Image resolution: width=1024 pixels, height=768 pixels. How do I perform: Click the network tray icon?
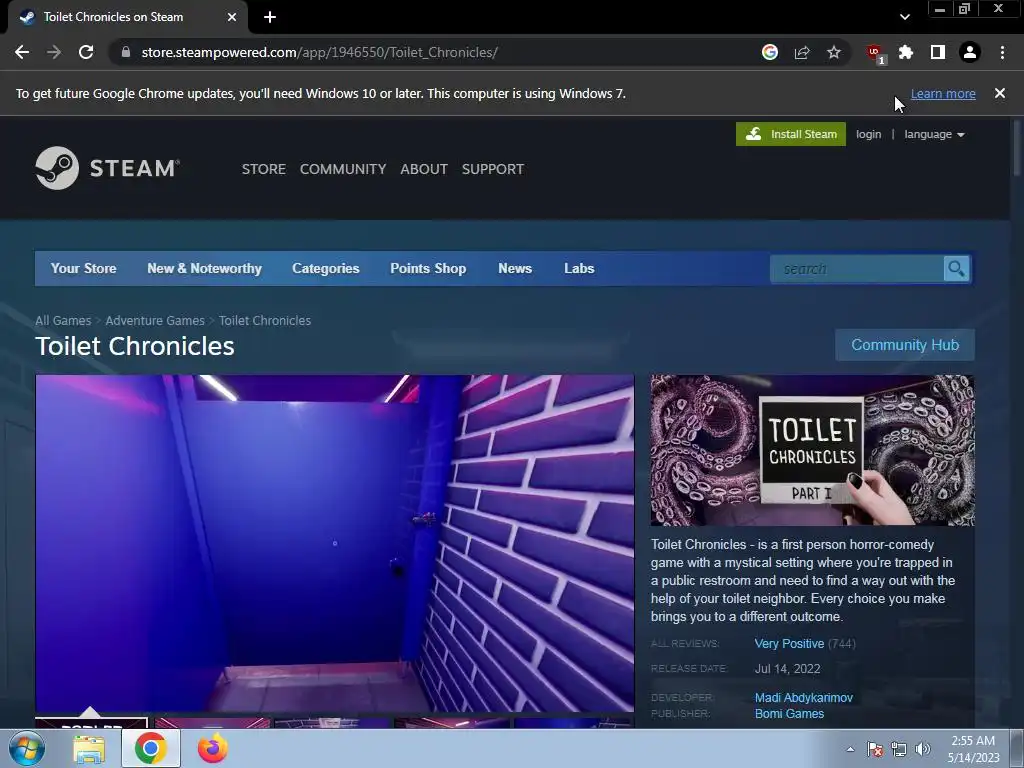pyautogui.click(x=899, y=750)
